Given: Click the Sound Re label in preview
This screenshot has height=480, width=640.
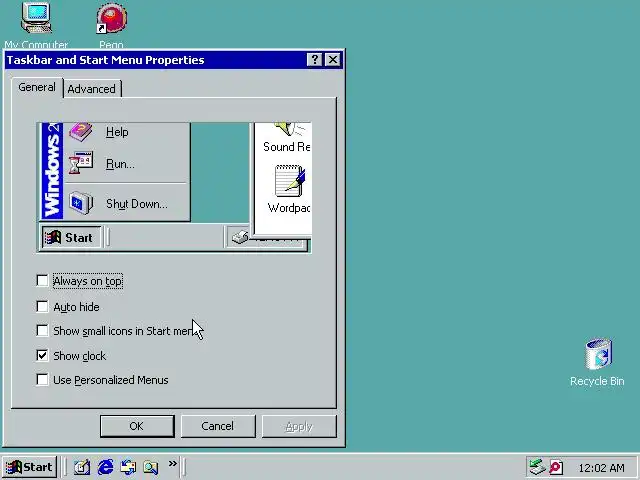Looking at the screenshot, I should tap(287, 147).
